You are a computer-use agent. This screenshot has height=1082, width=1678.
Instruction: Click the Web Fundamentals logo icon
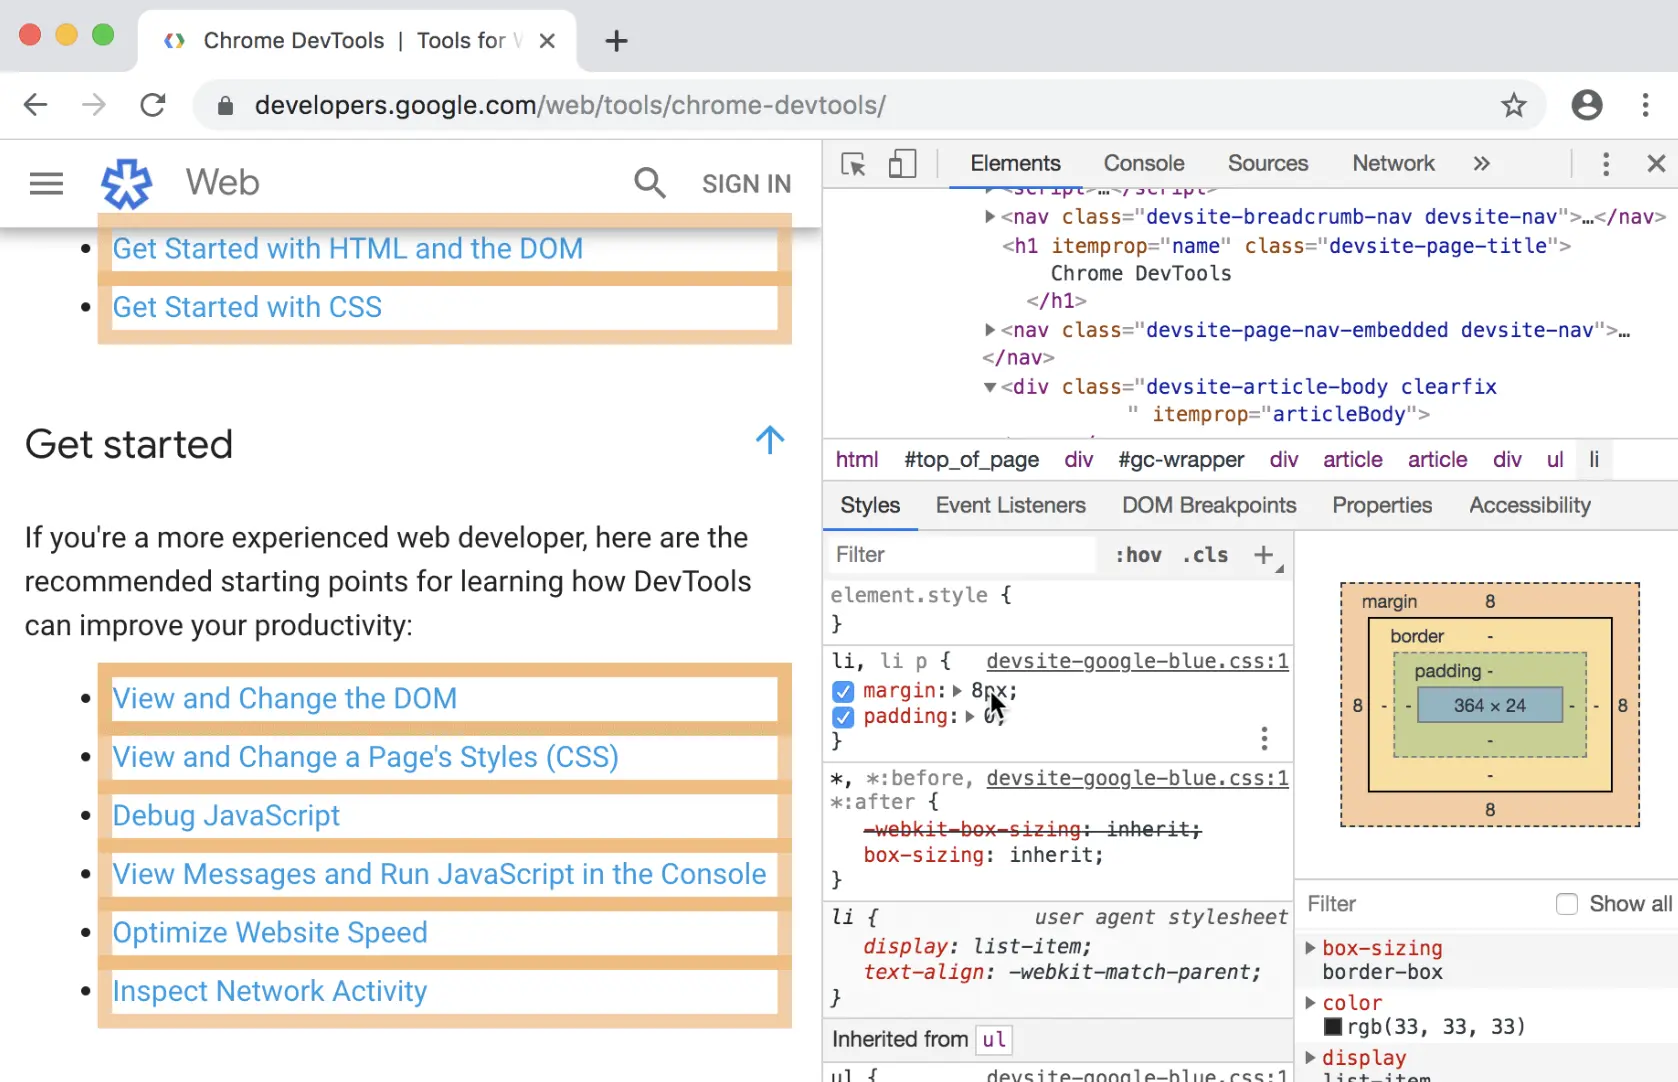[127, 183]
